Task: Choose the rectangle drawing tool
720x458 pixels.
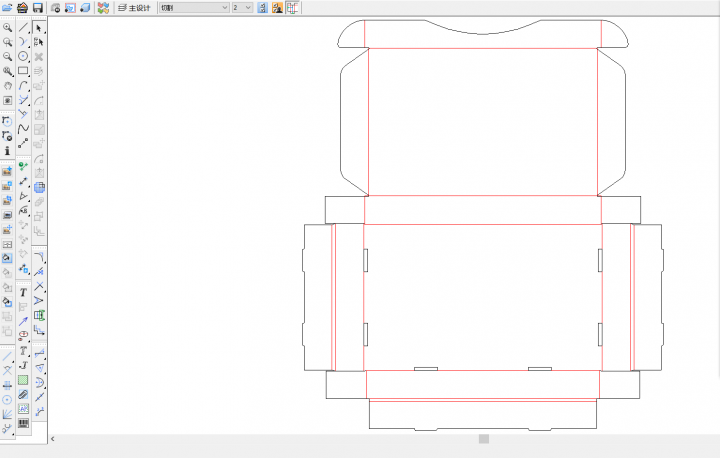Action: 23,71
